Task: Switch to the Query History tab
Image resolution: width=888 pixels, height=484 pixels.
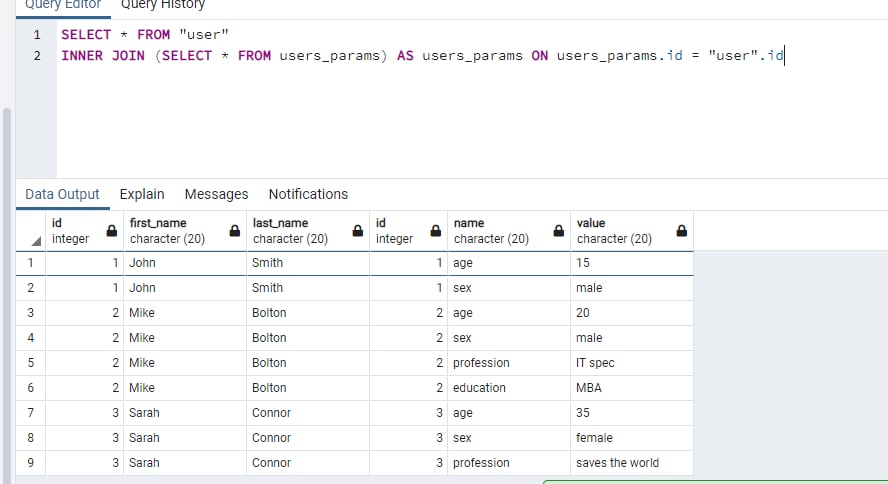Action: (x=163, y=6)
